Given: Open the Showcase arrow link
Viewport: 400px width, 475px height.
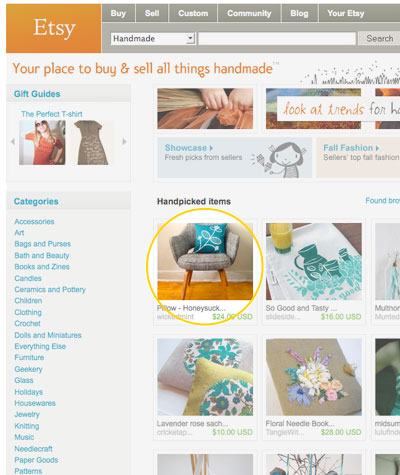Looking at the screenshot, I should click(189, 148).
